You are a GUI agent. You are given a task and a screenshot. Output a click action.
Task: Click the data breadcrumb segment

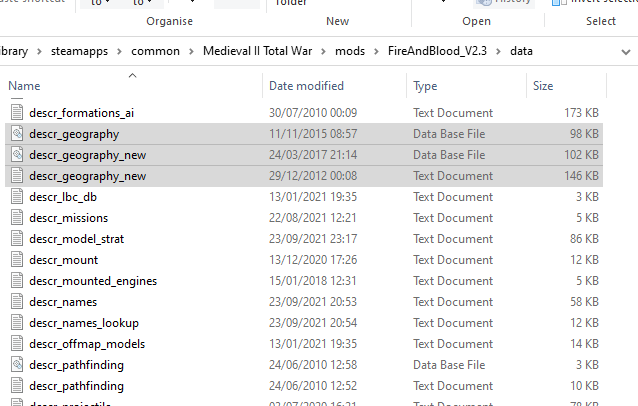pyautogui.click(x=521, y=51)
